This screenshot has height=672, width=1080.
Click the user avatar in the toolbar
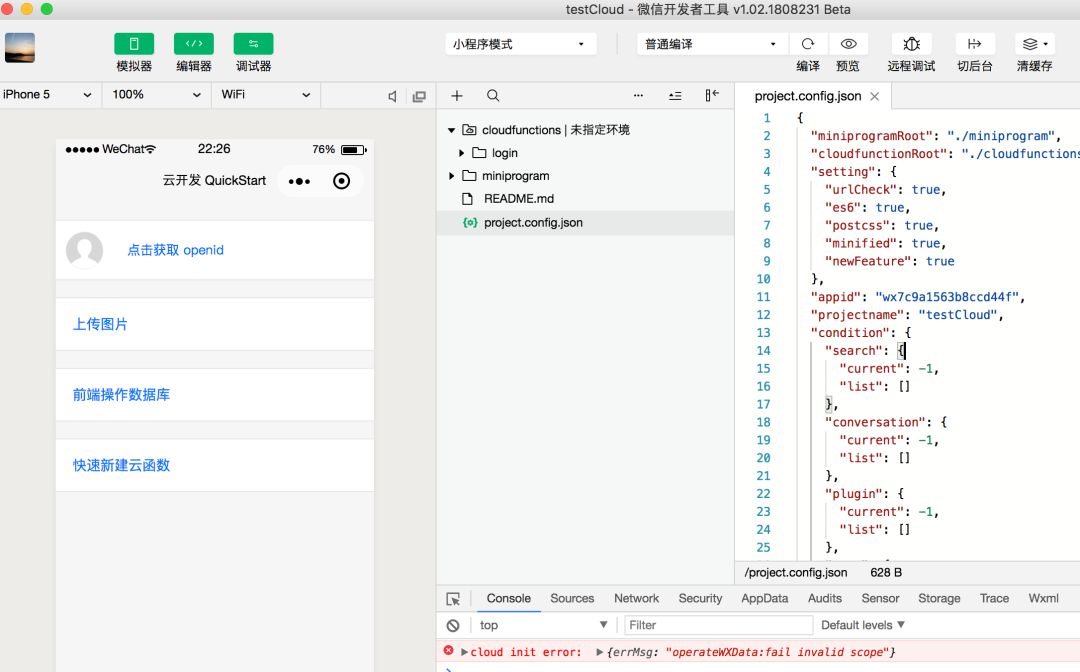(x=20, y=48)
